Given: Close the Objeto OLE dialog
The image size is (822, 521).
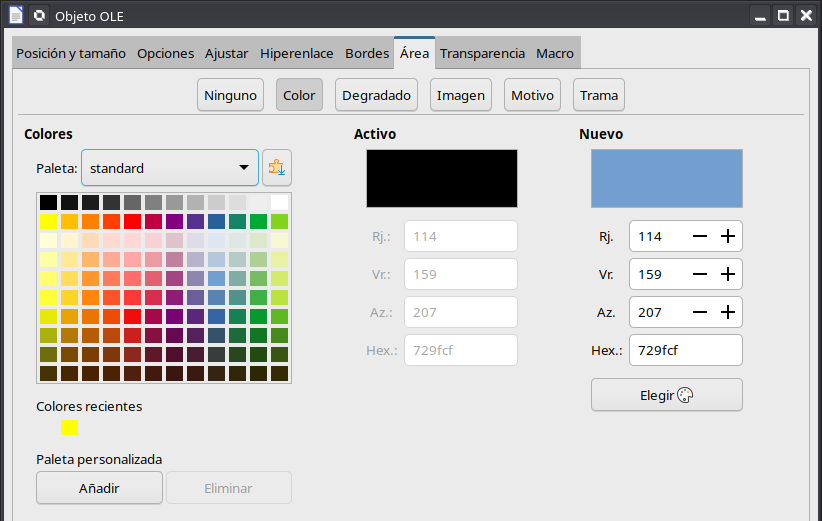Looking at the screenshot, I should [x=806, y=16].
